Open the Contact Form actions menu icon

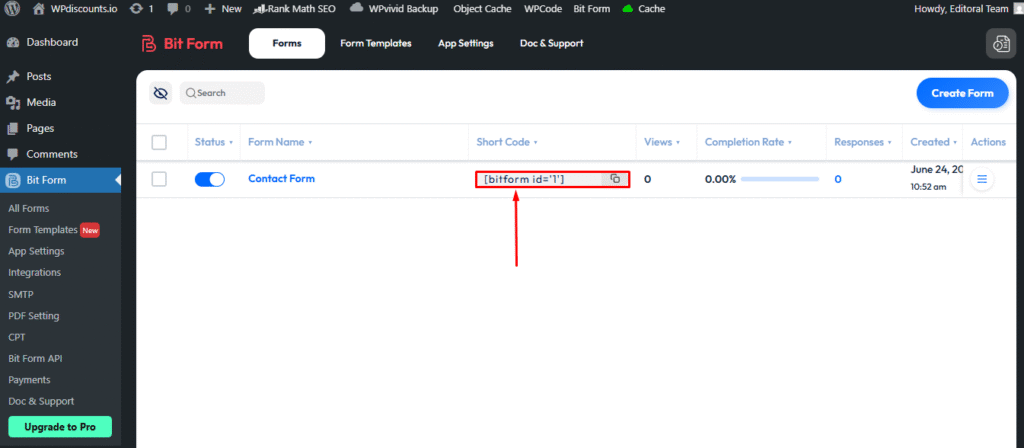[x=982, y=179]
